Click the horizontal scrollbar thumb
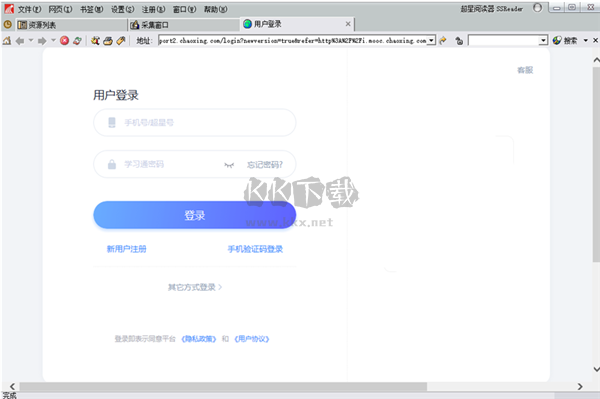Viewport: 600px width, 399px height. click(x=223, y=386)
